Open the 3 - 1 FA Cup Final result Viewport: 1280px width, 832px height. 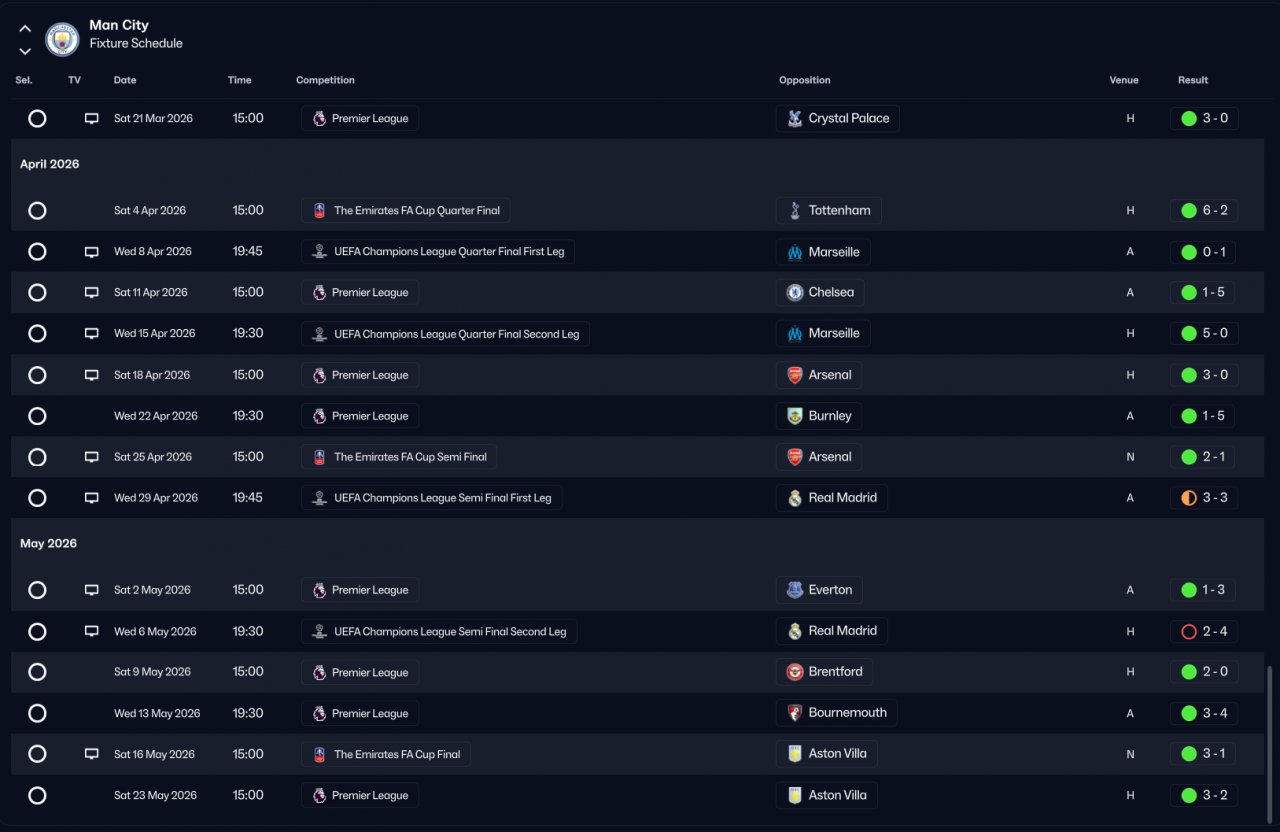pyautogui.click(x=1205, y=754)
